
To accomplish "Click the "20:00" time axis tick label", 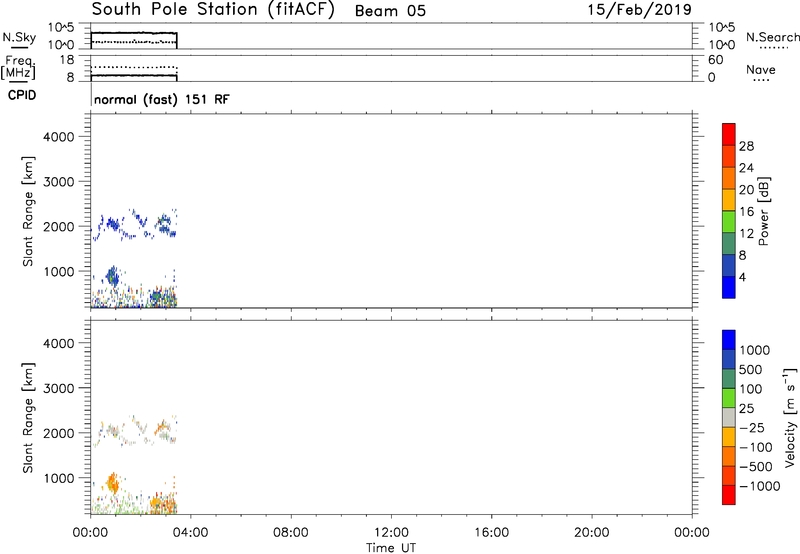I will point(592,533).
